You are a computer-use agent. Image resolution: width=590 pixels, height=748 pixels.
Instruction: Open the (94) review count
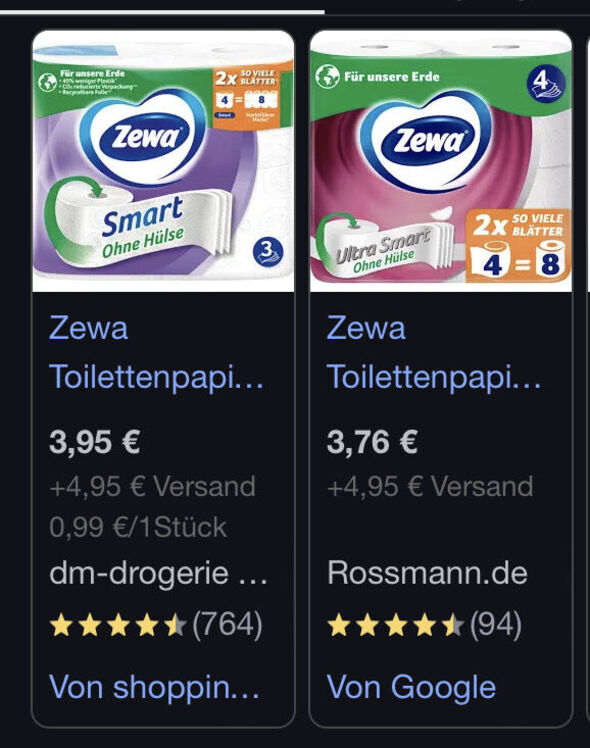[x=496, y=624]
